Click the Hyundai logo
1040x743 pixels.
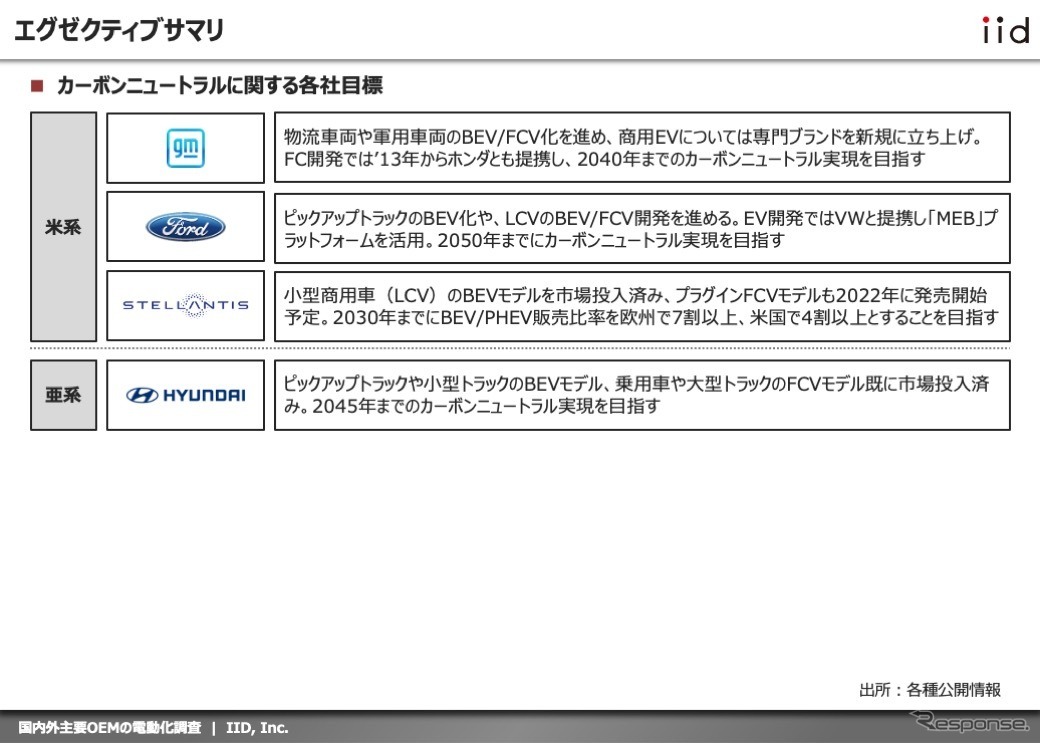click(x=185, y=395)
